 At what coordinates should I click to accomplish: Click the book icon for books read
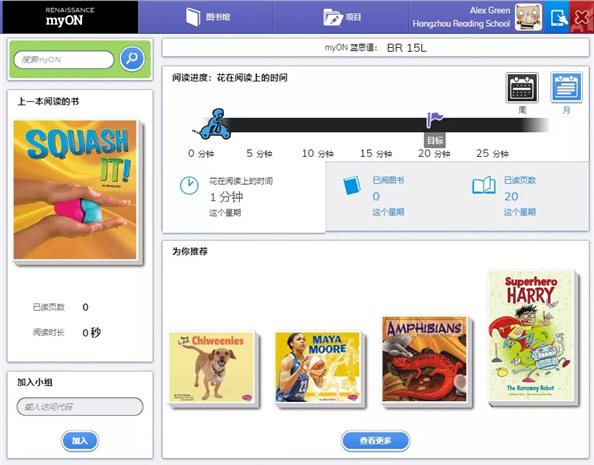coord(352,185)
